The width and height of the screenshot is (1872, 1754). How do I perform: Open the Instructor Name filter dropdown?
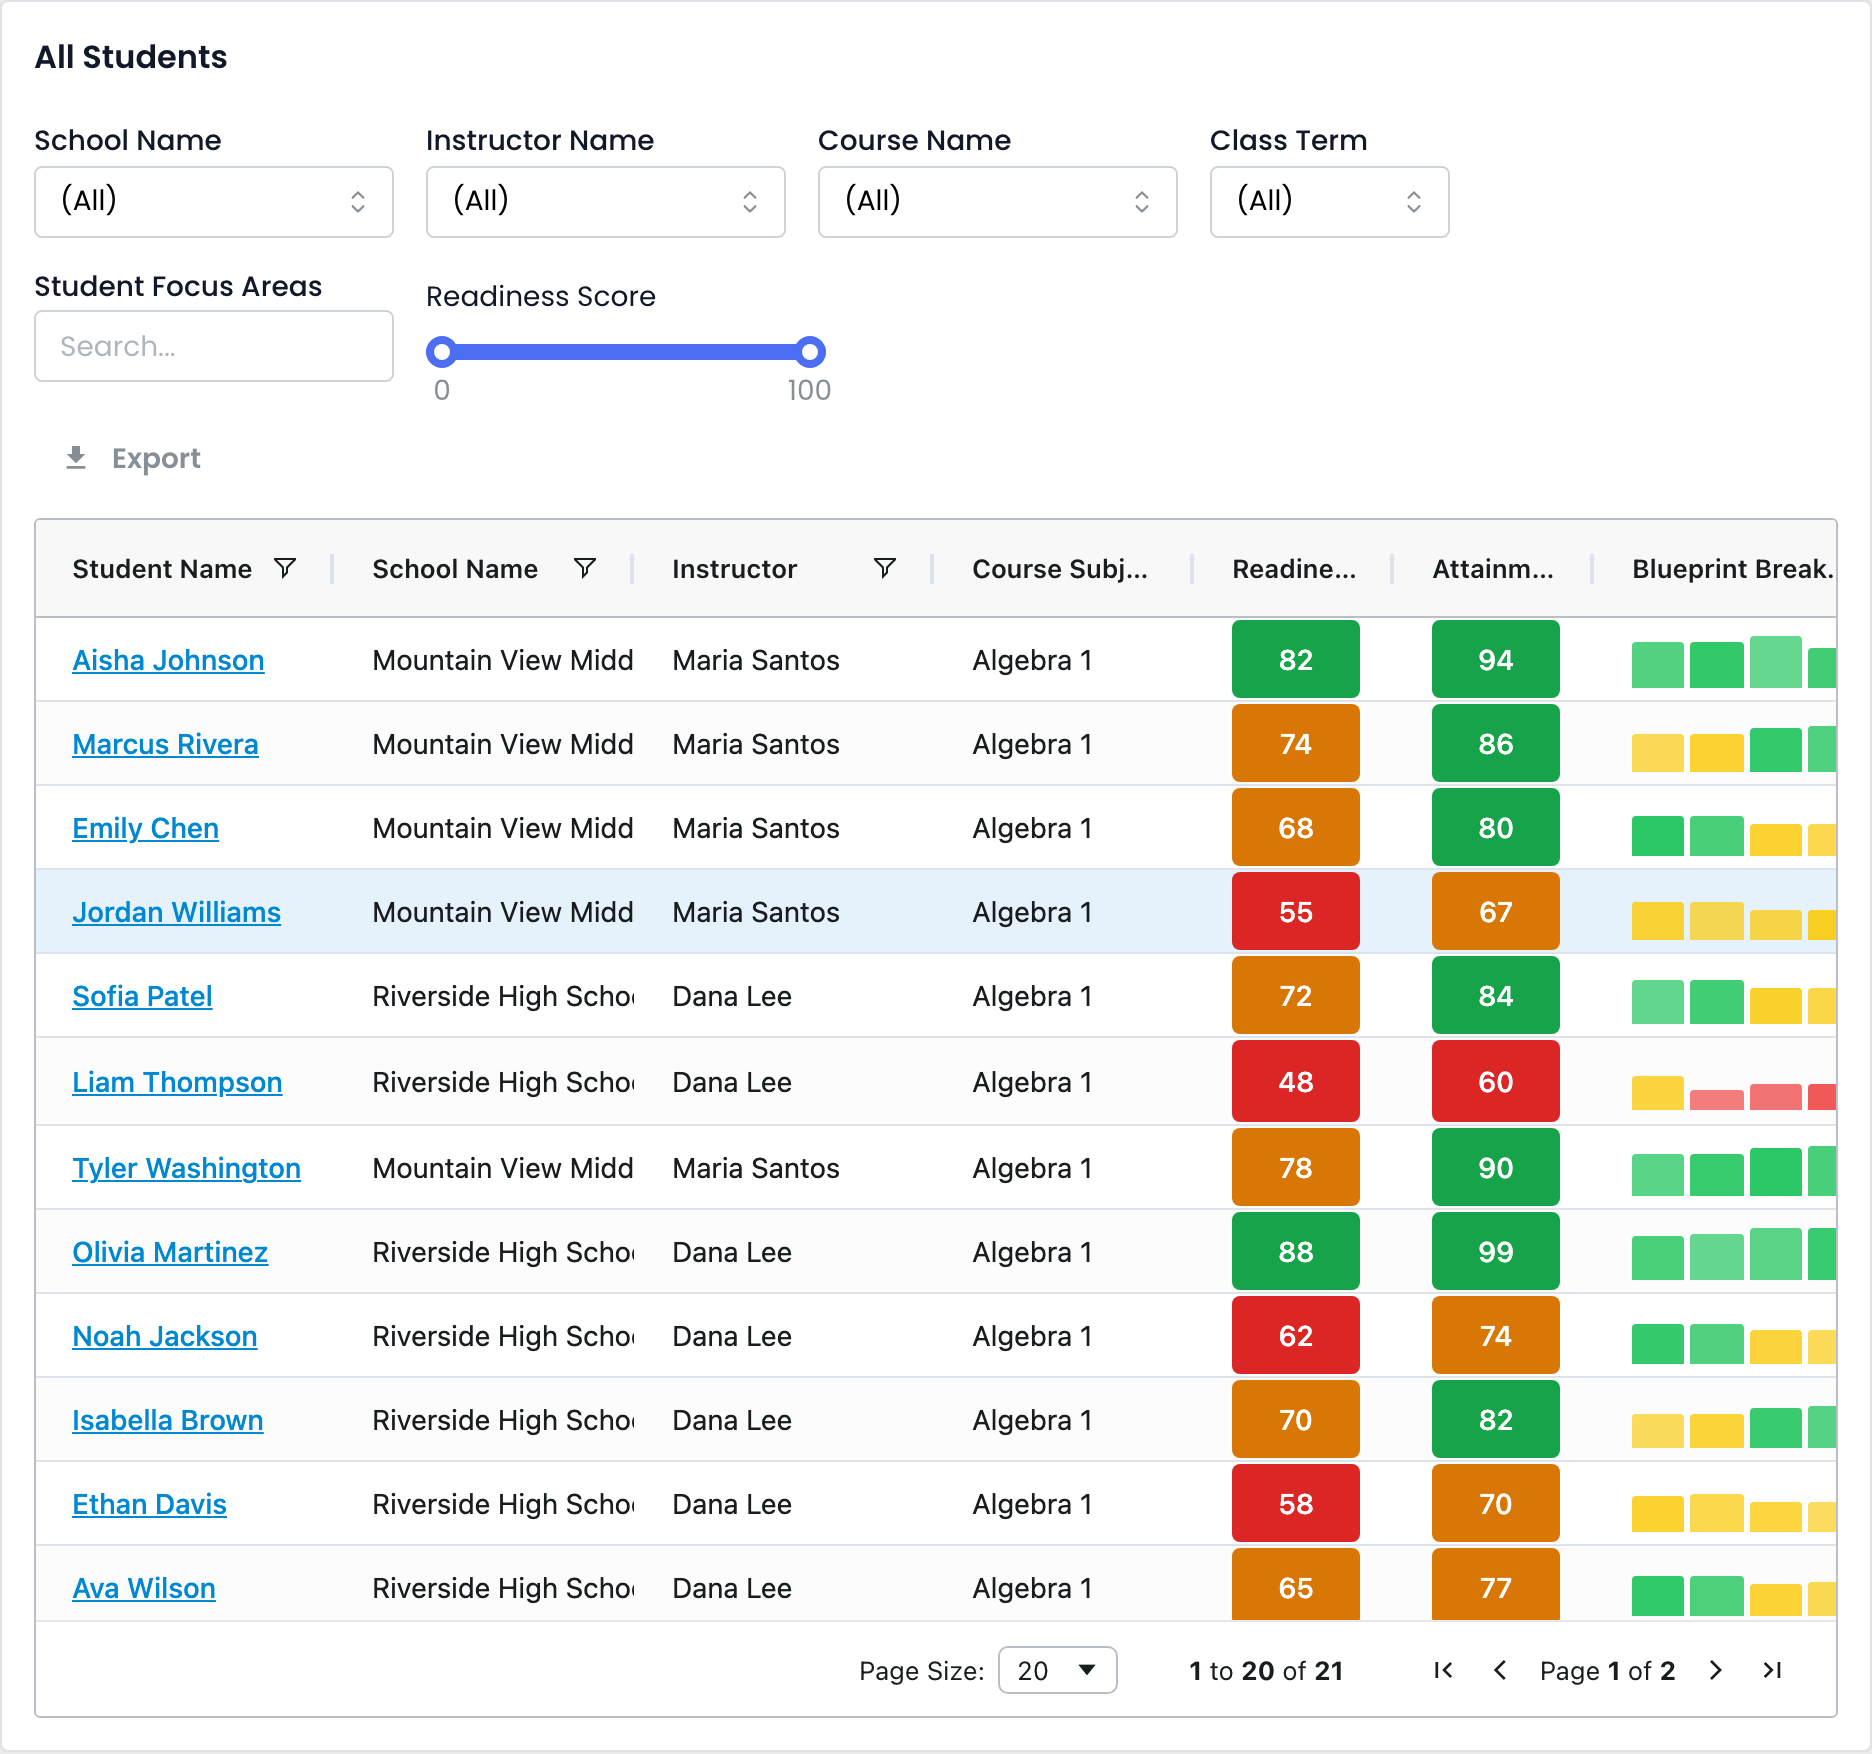coord(606,202)
